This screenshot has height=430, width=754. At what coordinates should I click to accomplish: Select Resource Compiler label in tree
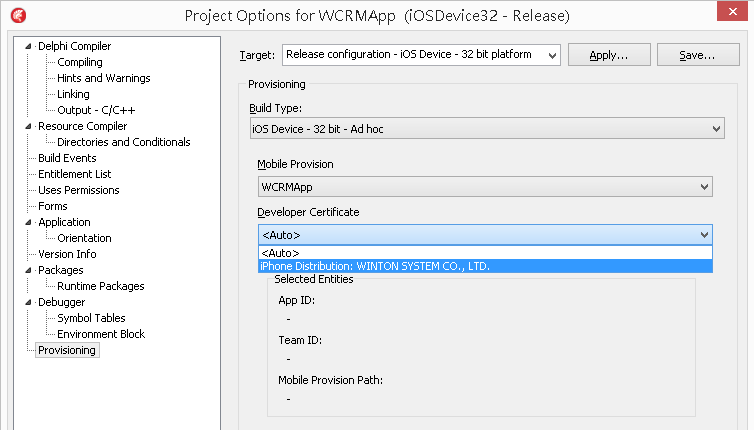click(83, 126)
